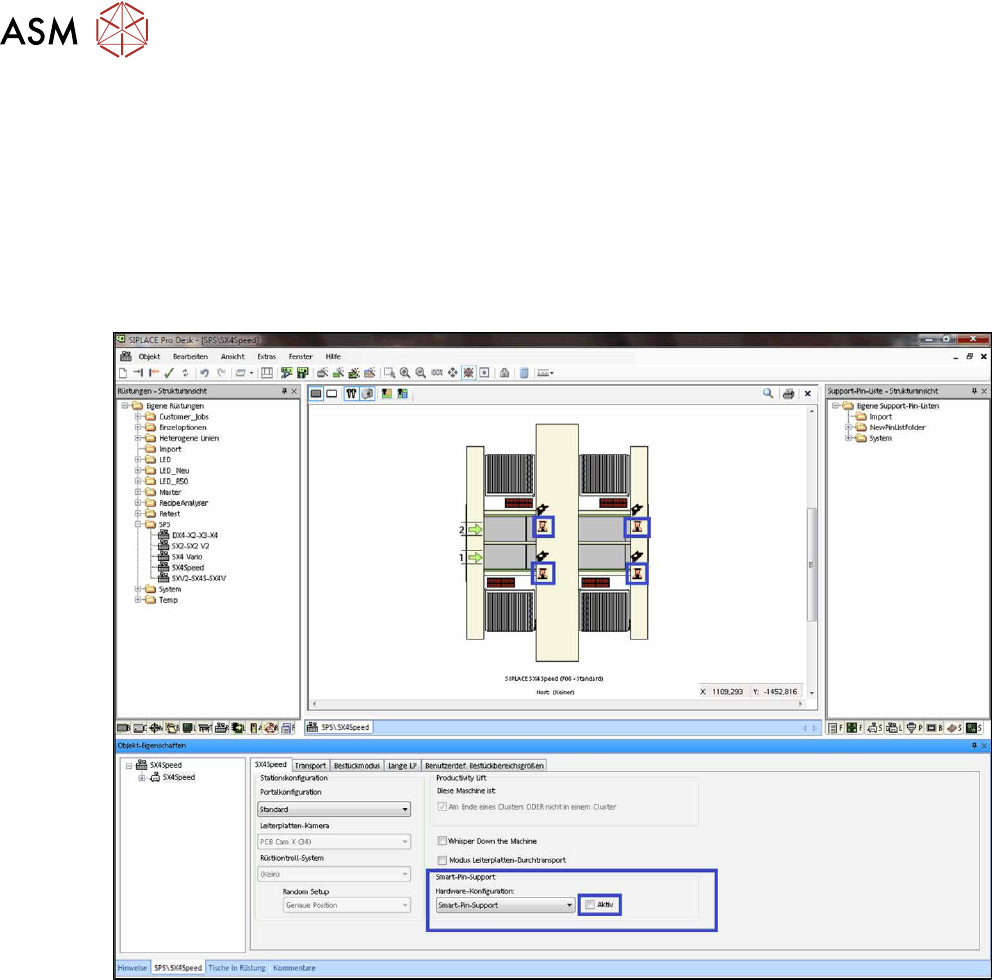Select Import folder in the Support-Pin-Liste panel
The width and height of the screenshot is (992, 980).
coord(881,416)
